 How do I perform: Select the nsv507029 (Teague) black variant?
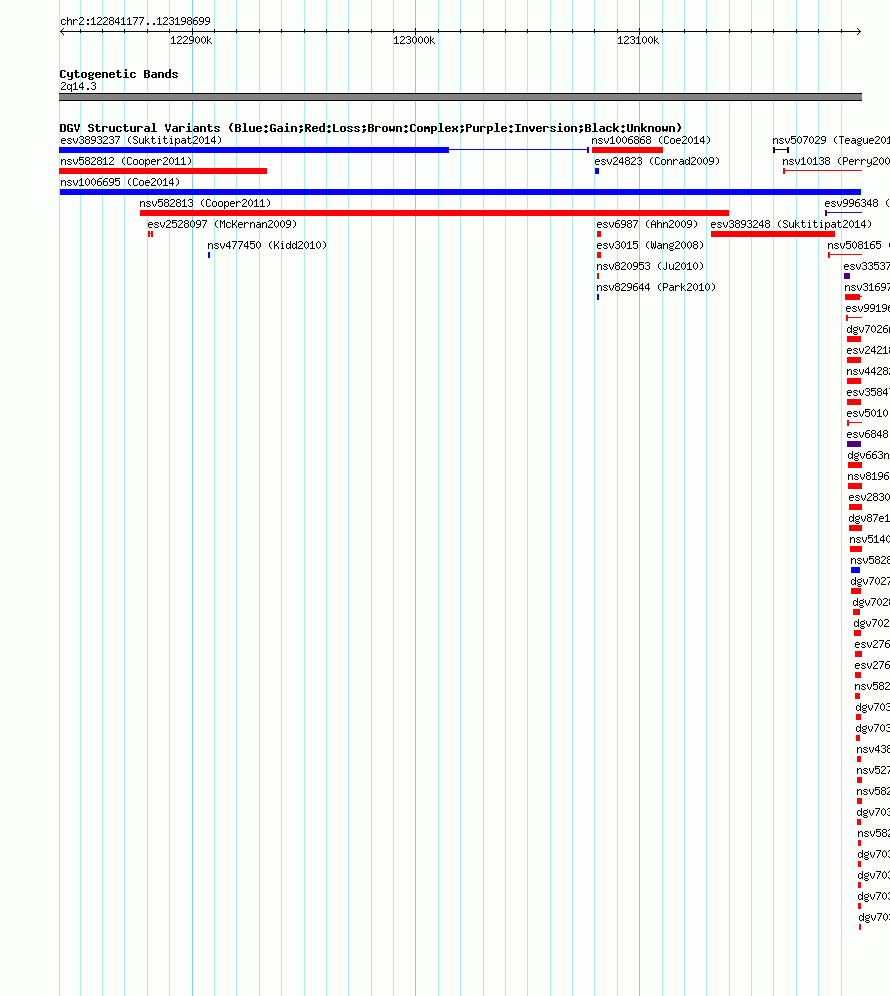(x=781, y=150)
